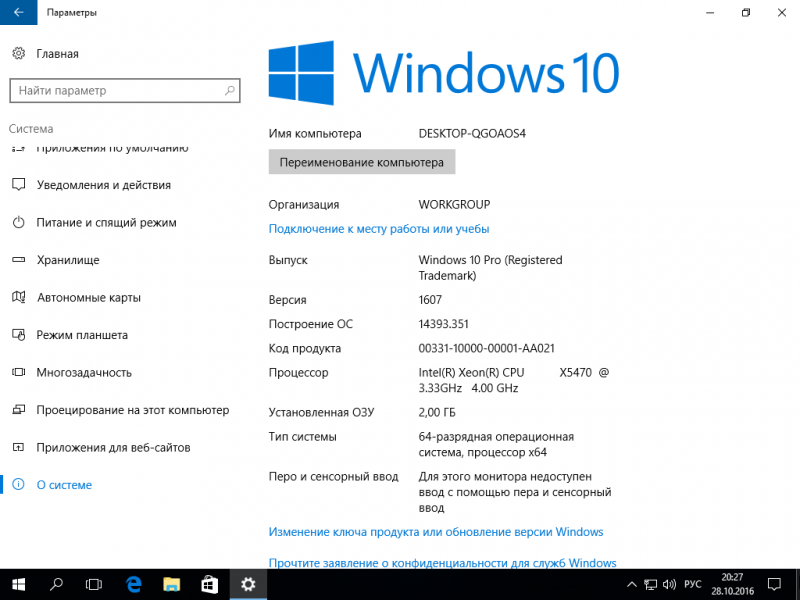Open Подключение к месту работы или учебы link

[379, 229]
